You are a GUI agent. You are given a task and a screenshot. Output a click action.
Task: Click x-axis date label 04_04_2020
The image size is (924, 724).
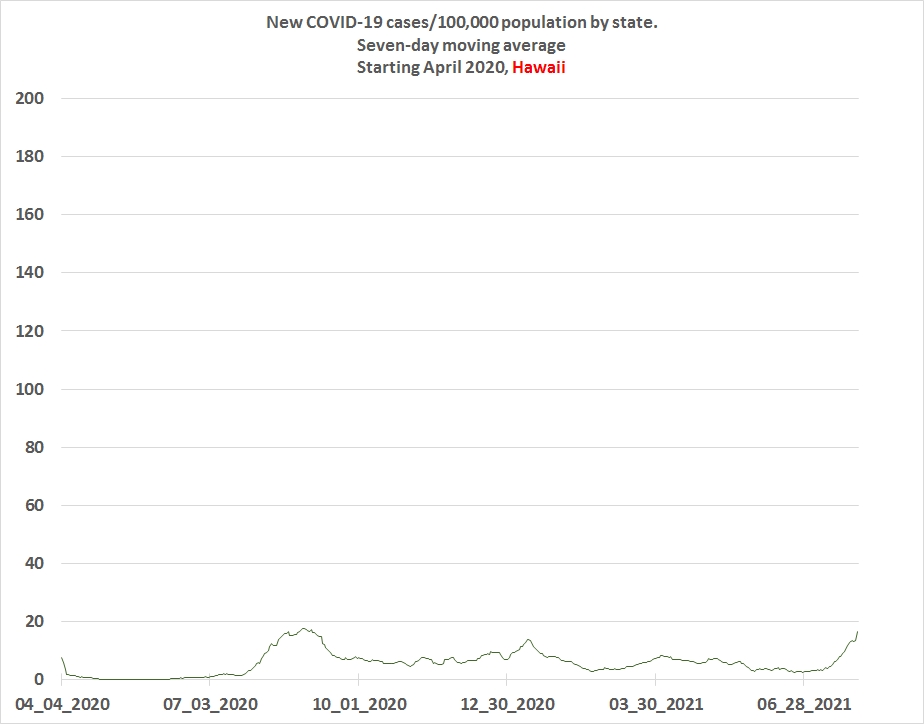62,704
